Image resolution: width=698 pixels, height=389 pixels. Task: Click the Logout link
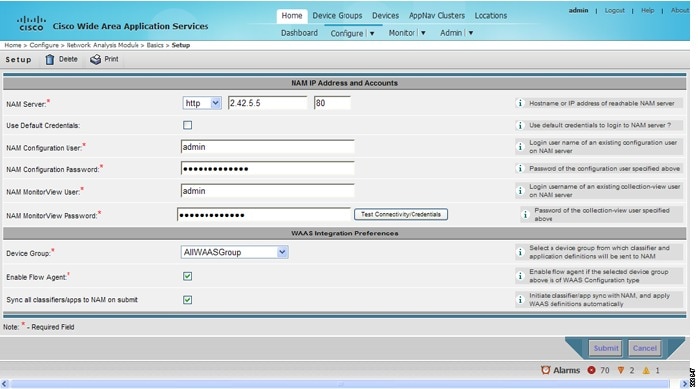point(614,10)
